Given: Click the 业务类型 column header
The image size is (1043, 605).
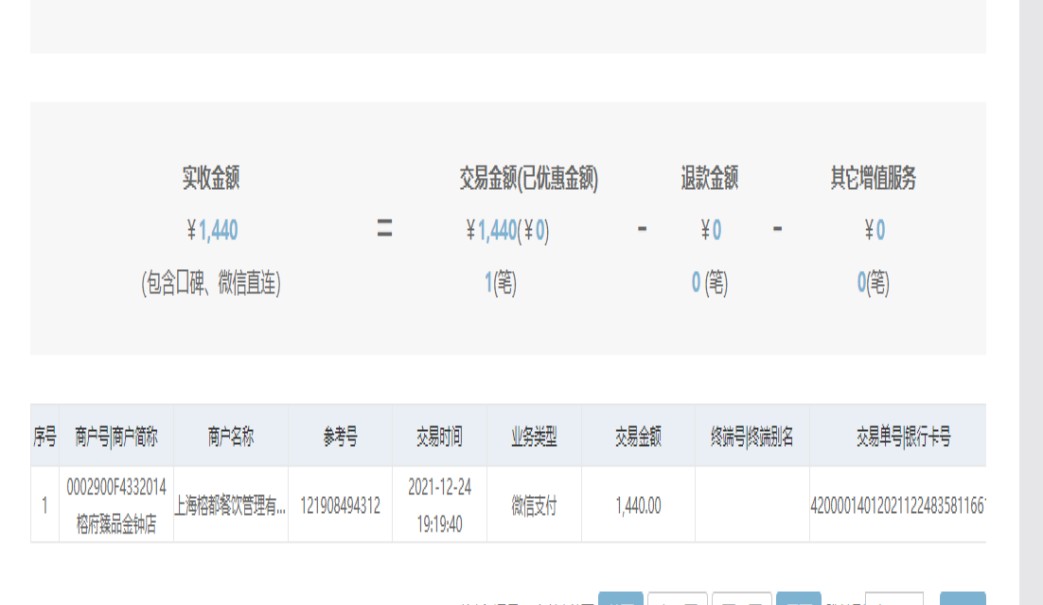Looking at the screenshot, I should pos(534,437).
